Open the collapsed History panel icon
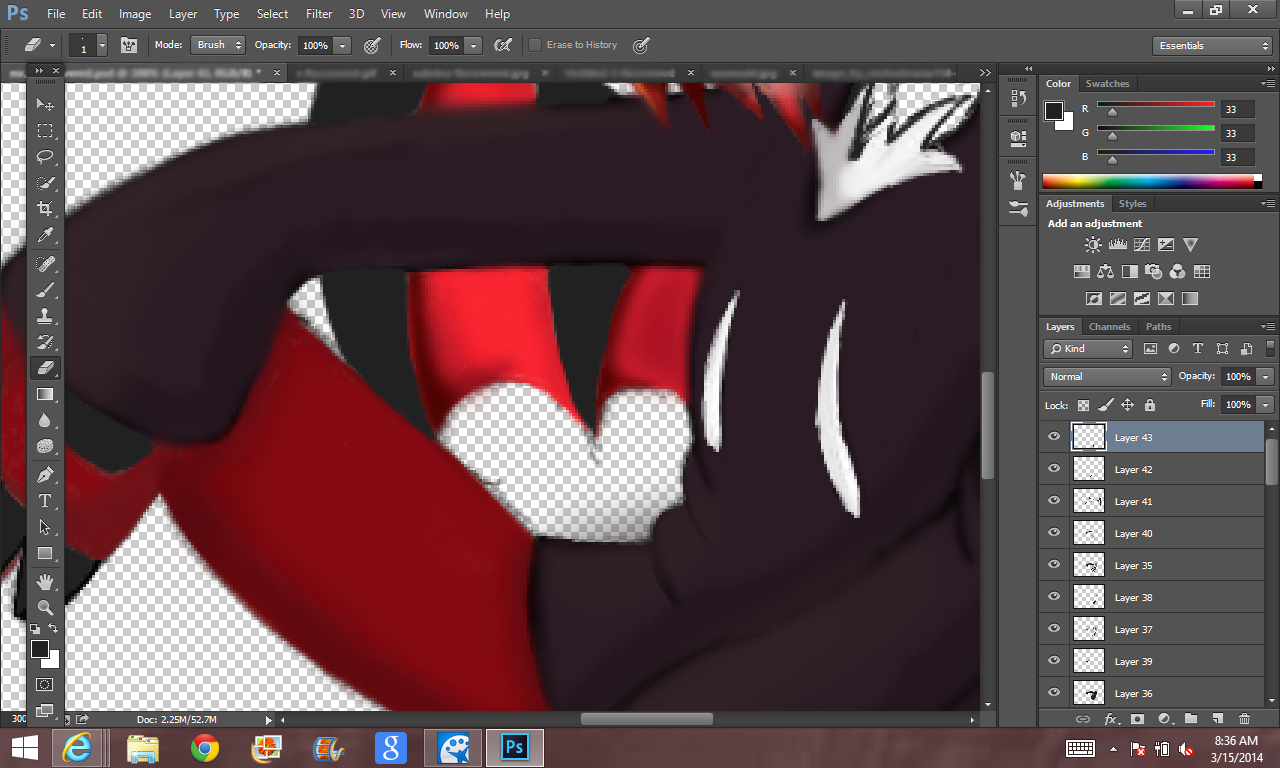 [x=1018, y=98]
